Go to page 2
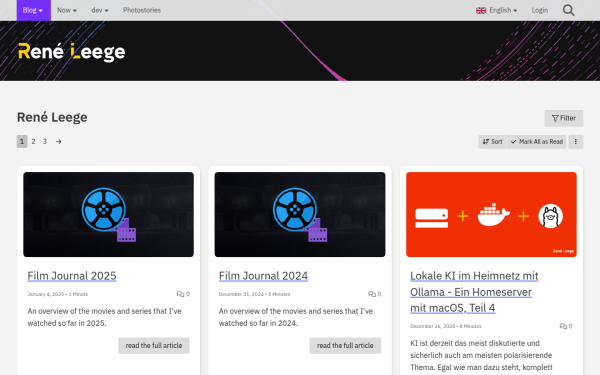 pos(33,142)
